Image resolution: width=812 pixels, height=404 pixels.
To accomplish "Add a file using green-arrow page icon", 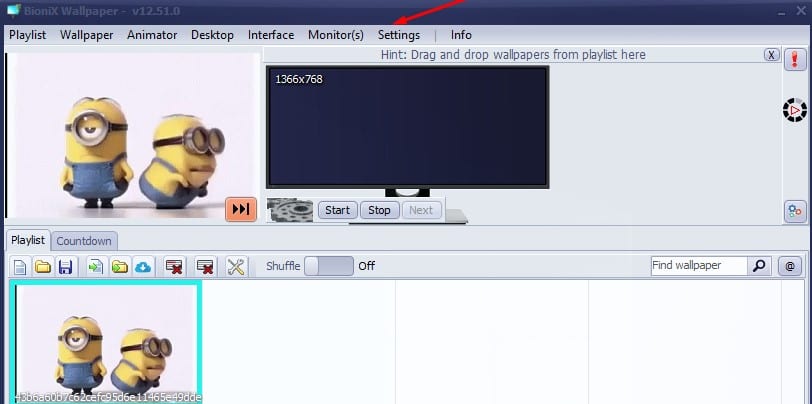I will tap(96, 267).
